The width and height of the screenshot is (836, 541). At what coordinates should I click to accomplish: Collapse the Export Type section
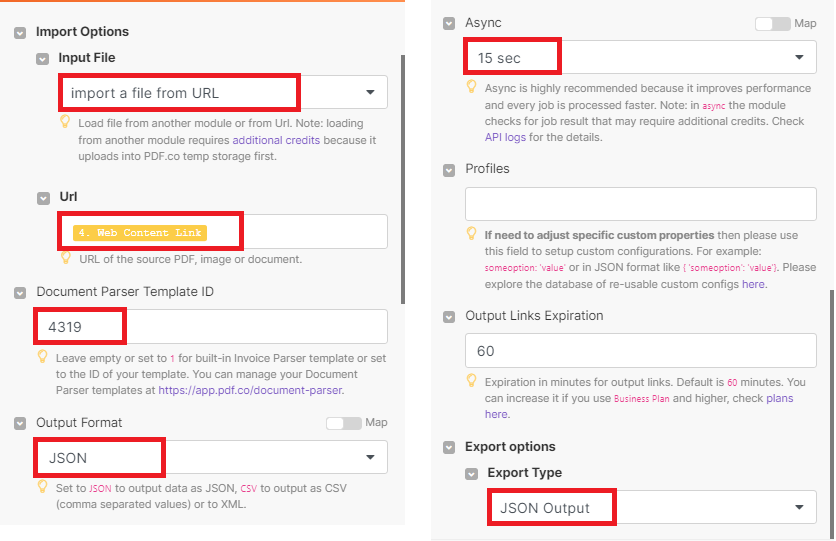click(x=471, y=474)
